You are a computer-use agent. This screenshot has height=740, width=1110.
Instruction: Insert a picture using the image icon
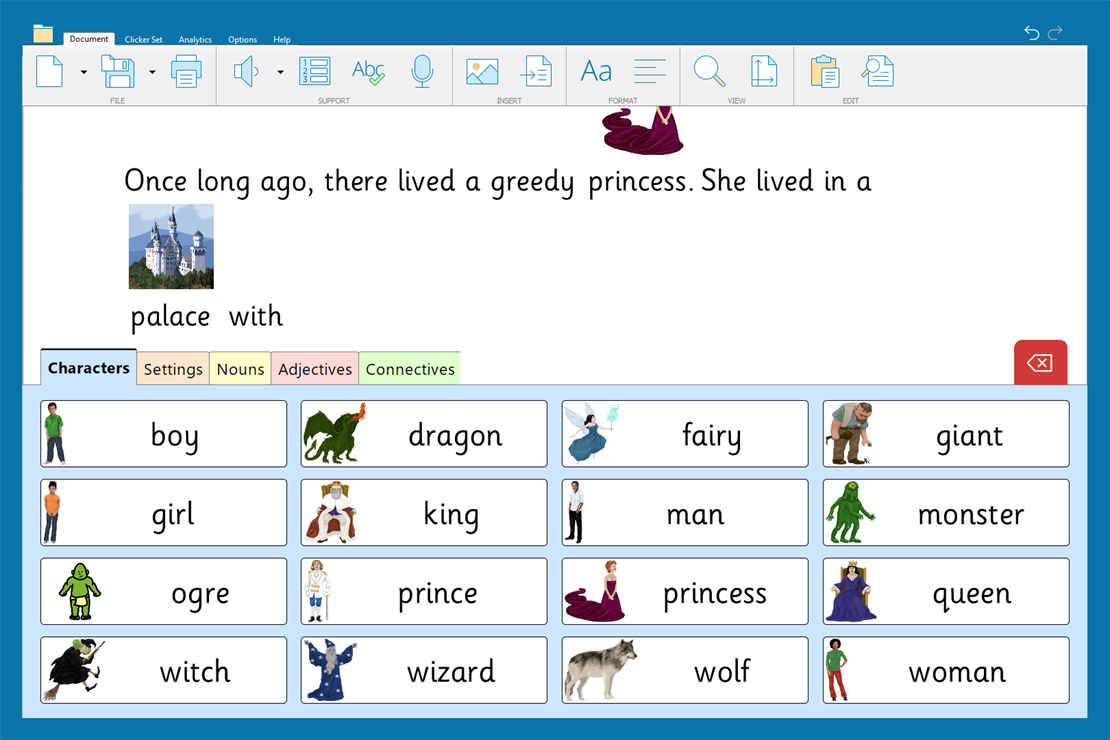[x=482, y=72]
